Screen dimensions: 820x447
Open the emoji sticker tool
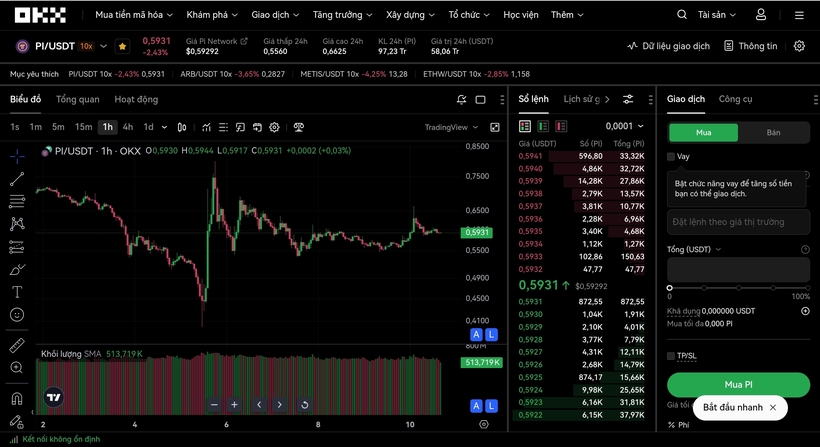coord(17,315)
